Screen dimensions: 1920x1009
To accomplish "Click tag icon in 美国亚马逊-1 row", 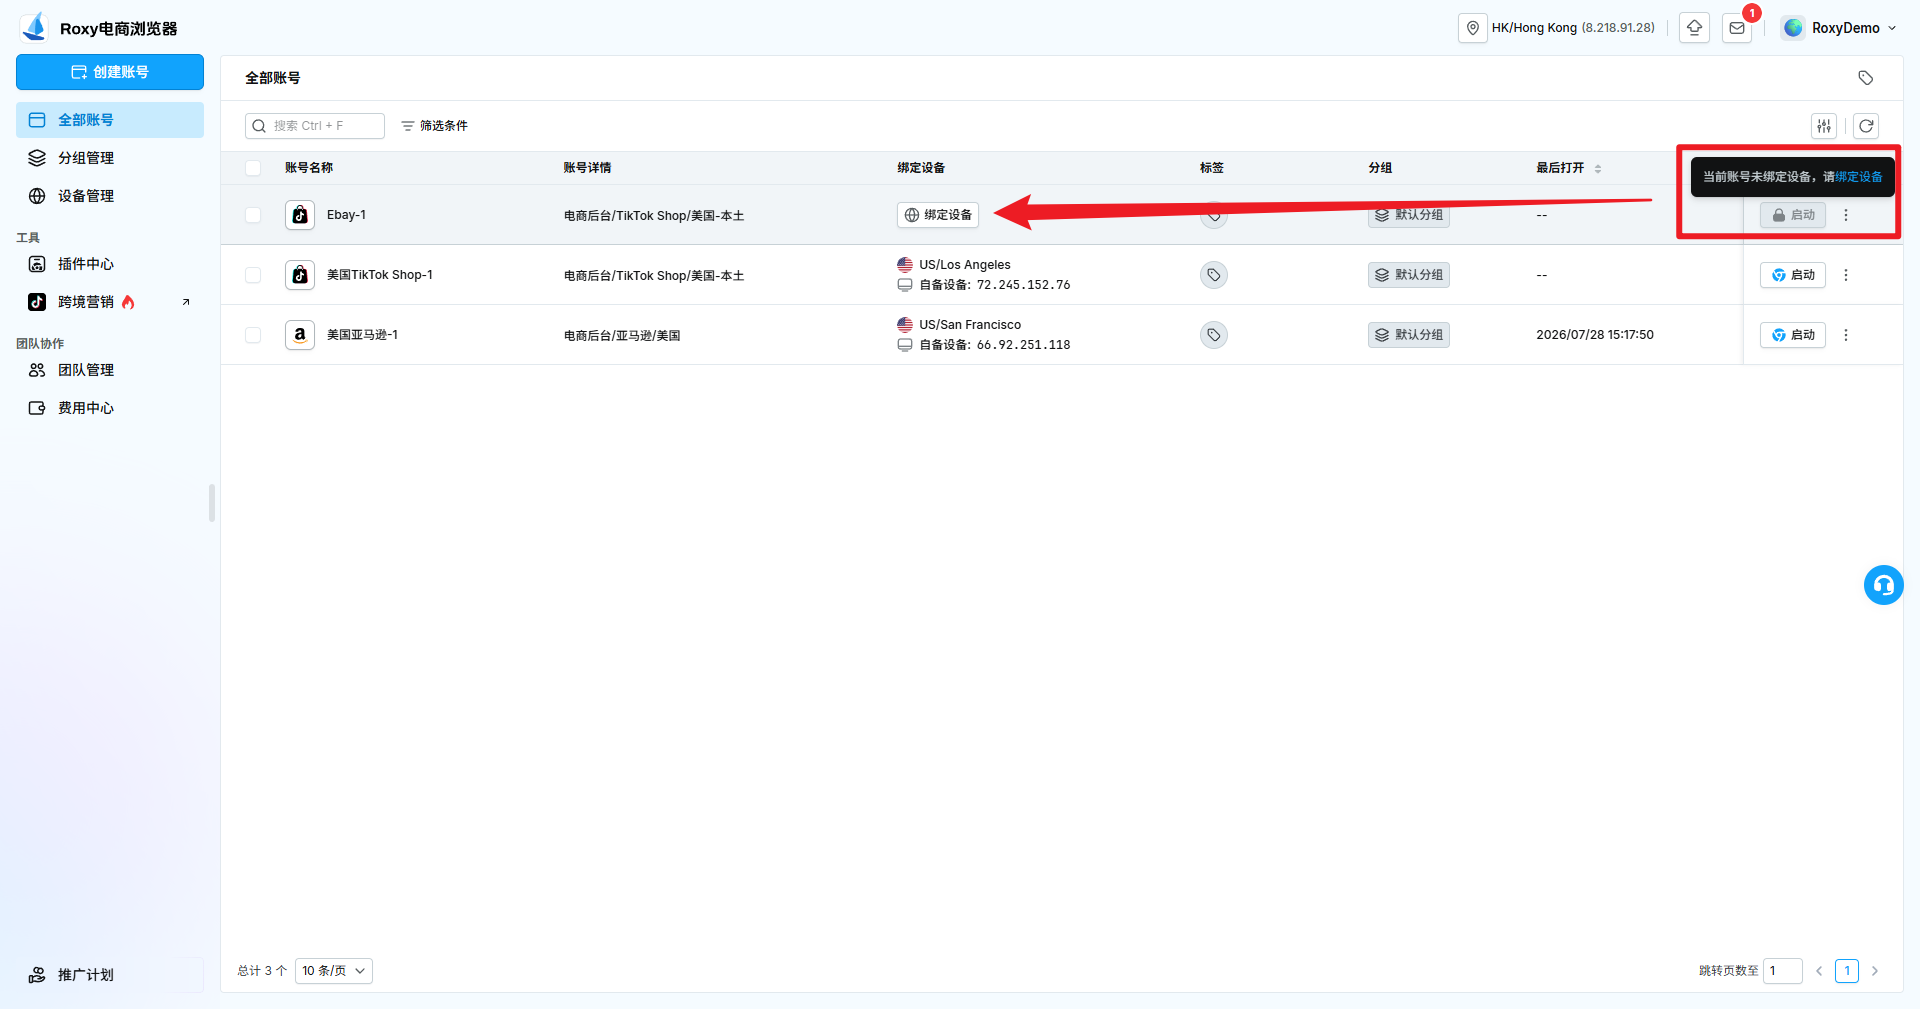I will coord(1213,335).
